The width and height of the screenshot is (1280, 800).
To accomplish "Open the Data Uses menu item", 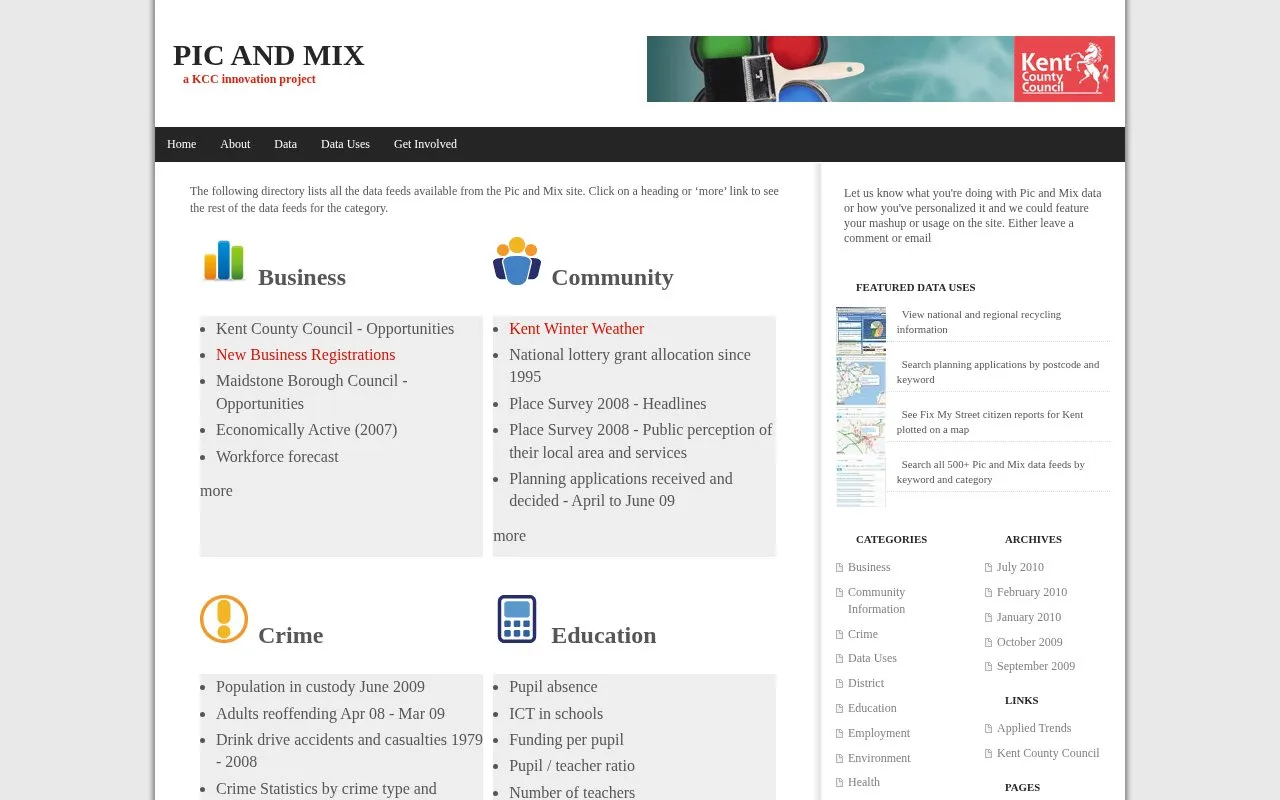I will pyautogui.click(x=345, y=144).
